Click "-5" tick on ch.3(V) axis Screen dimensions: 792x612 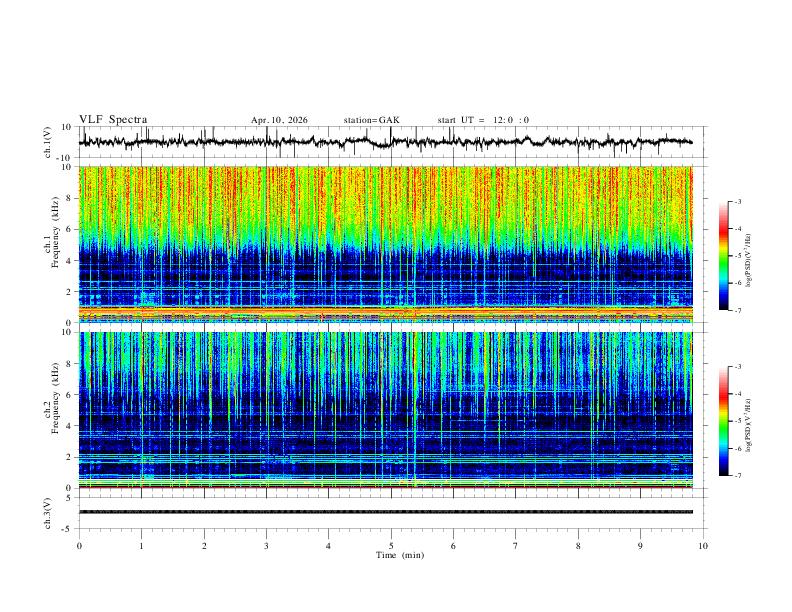68,529
